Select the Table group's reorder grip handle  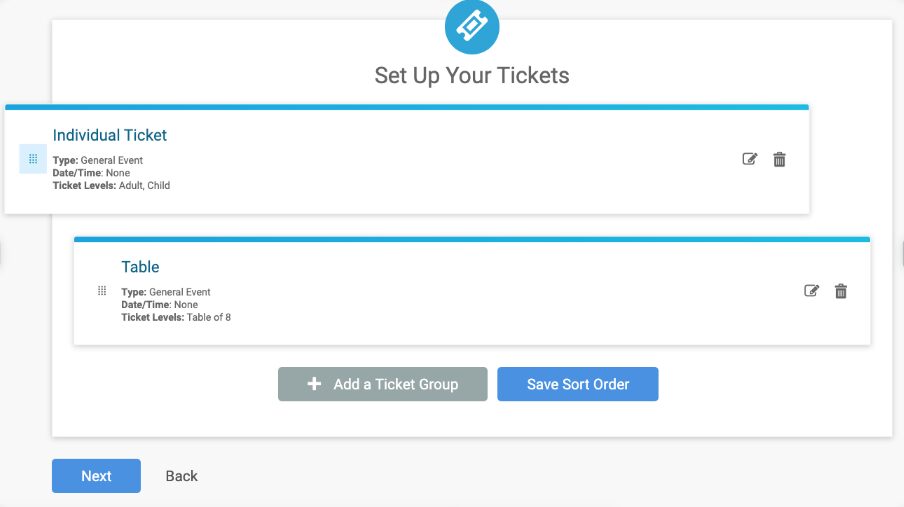click(102, 290)
